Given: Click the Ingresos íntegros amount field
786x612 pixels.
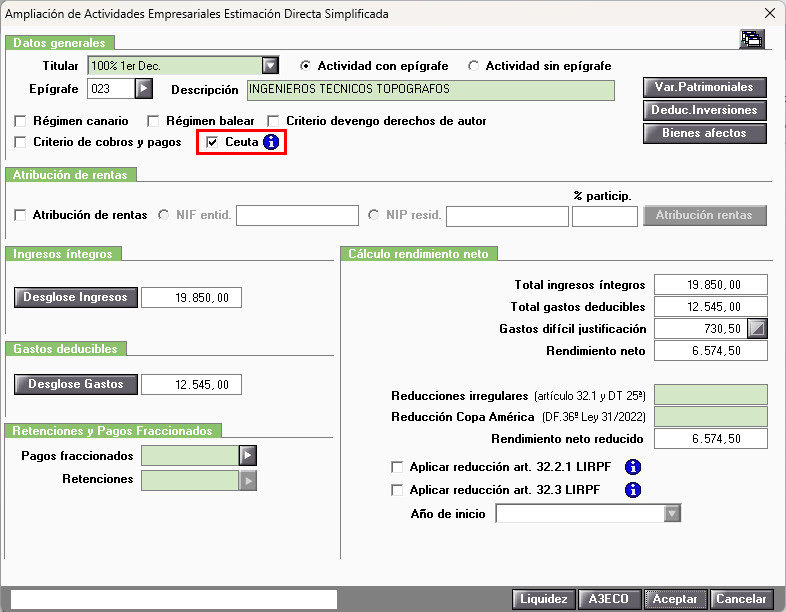Looking at the screenshot, I should pyautogui.click(x=191, y=298).
